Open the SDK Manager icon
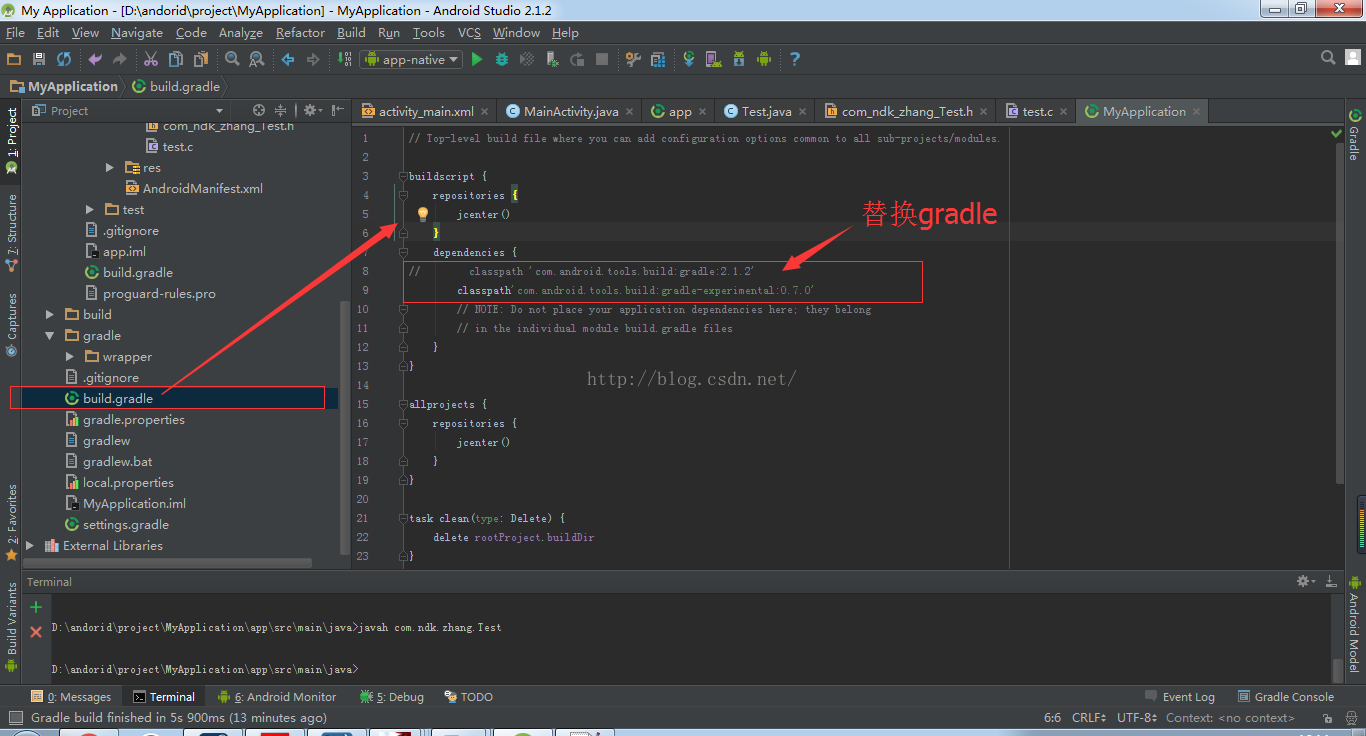 (x=739, y=60)
